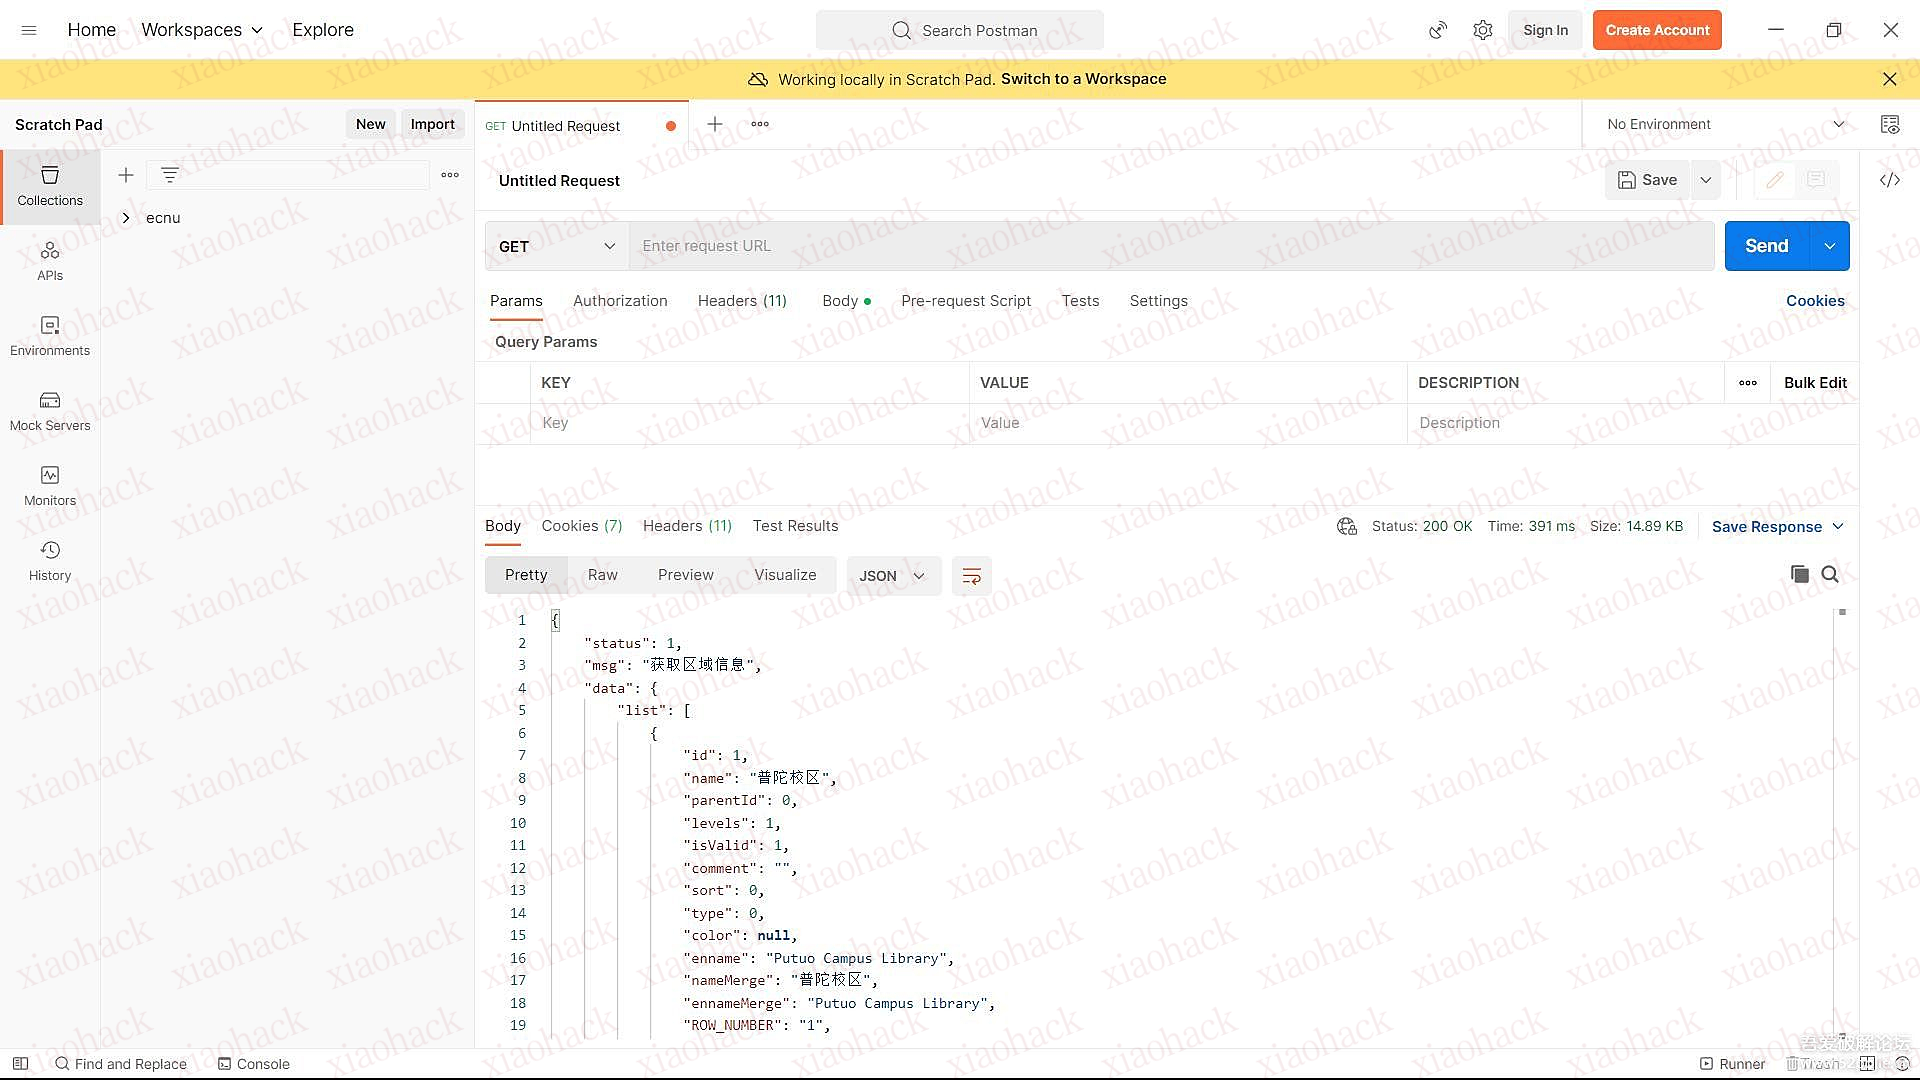This screenshot has height=1080, width=1920.
Task: Switch response view to Preview
Action: [x=685, y=575]
